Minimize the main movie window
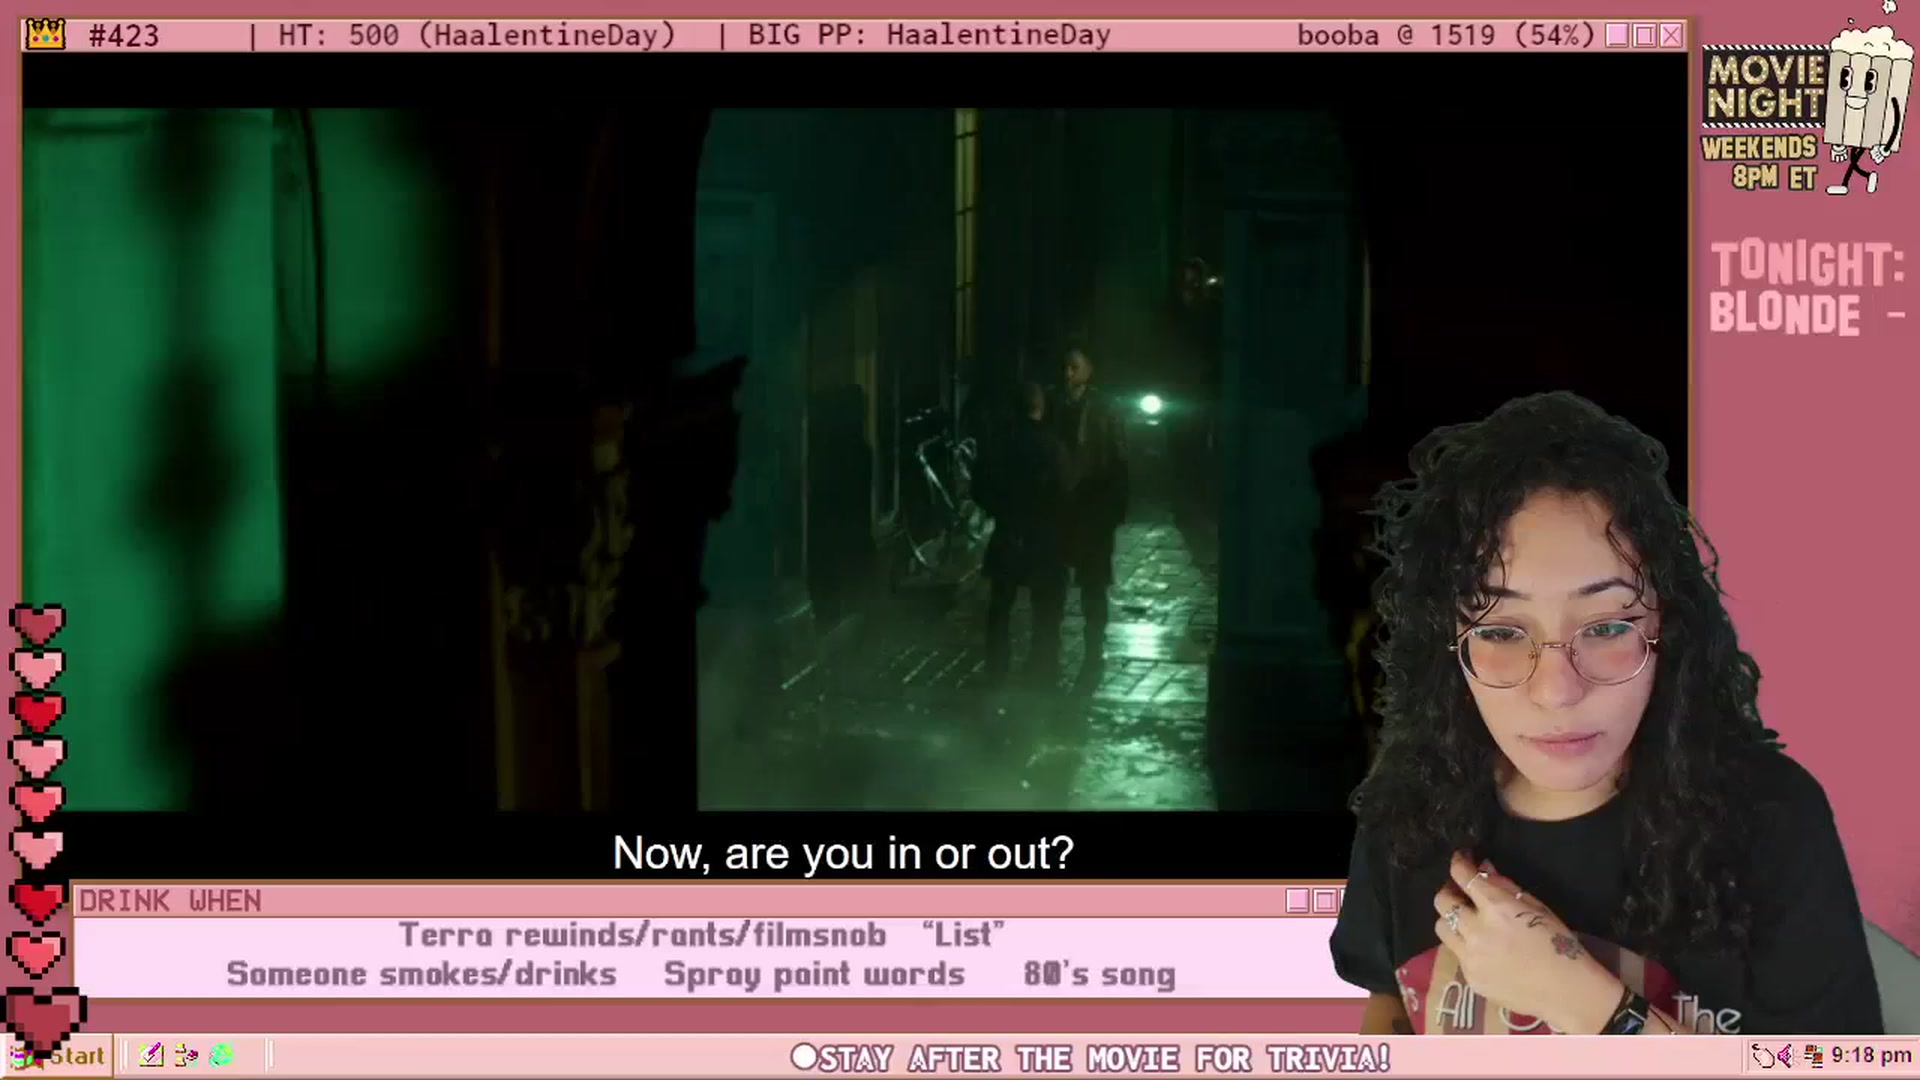1920x1080 pixels. [1617, 36]
